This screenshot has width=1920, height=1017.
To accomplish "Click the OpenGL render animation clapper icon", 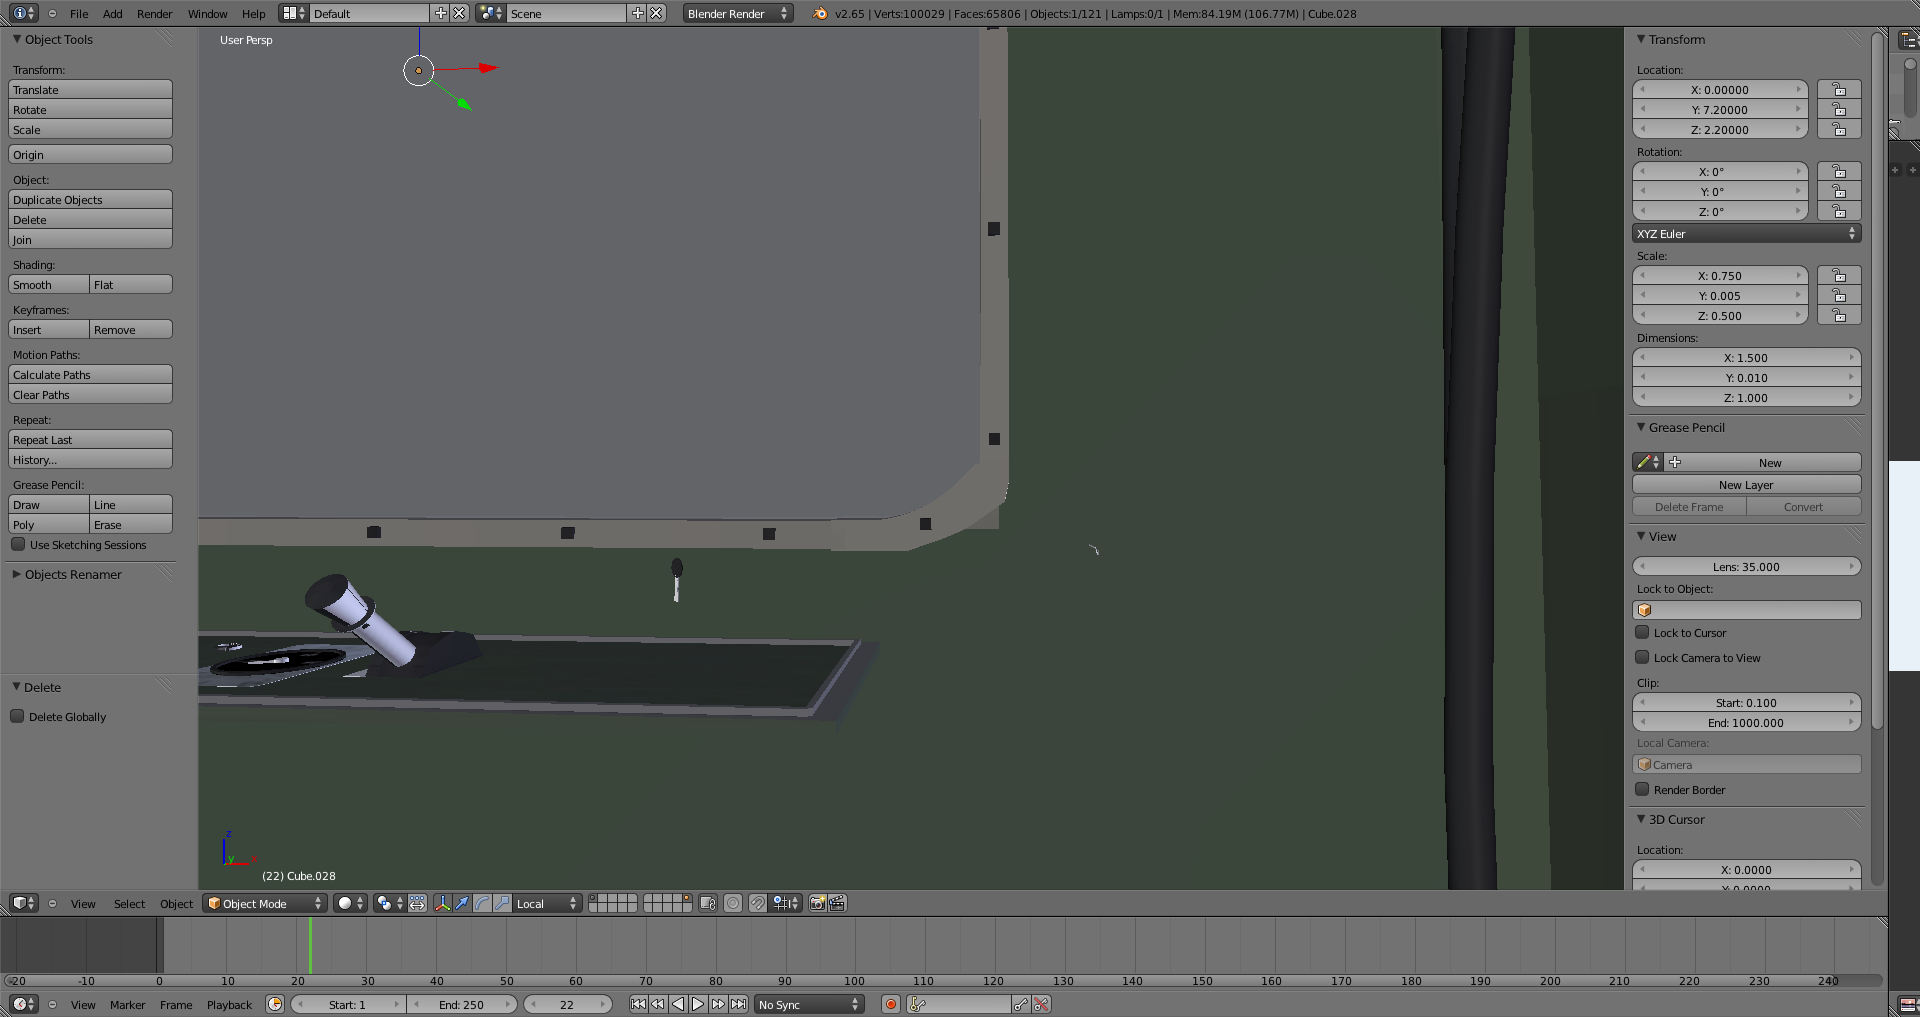I will (837, 903).
